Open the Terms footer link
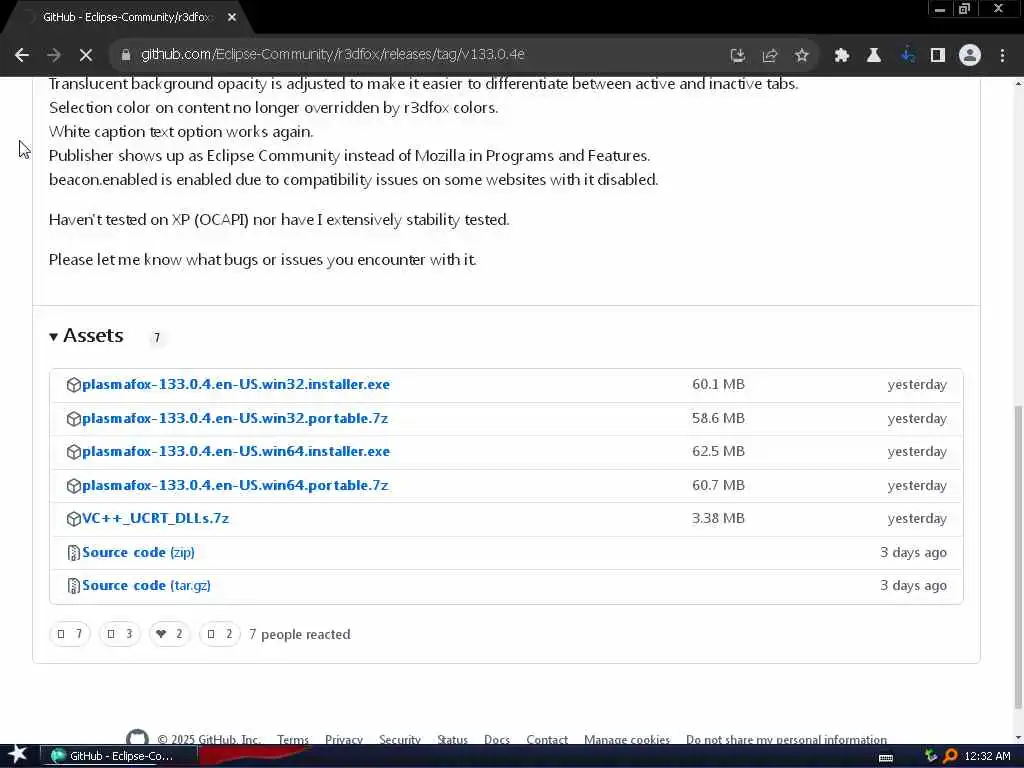Screen dimensions: 1024x768 pos(293,739)
